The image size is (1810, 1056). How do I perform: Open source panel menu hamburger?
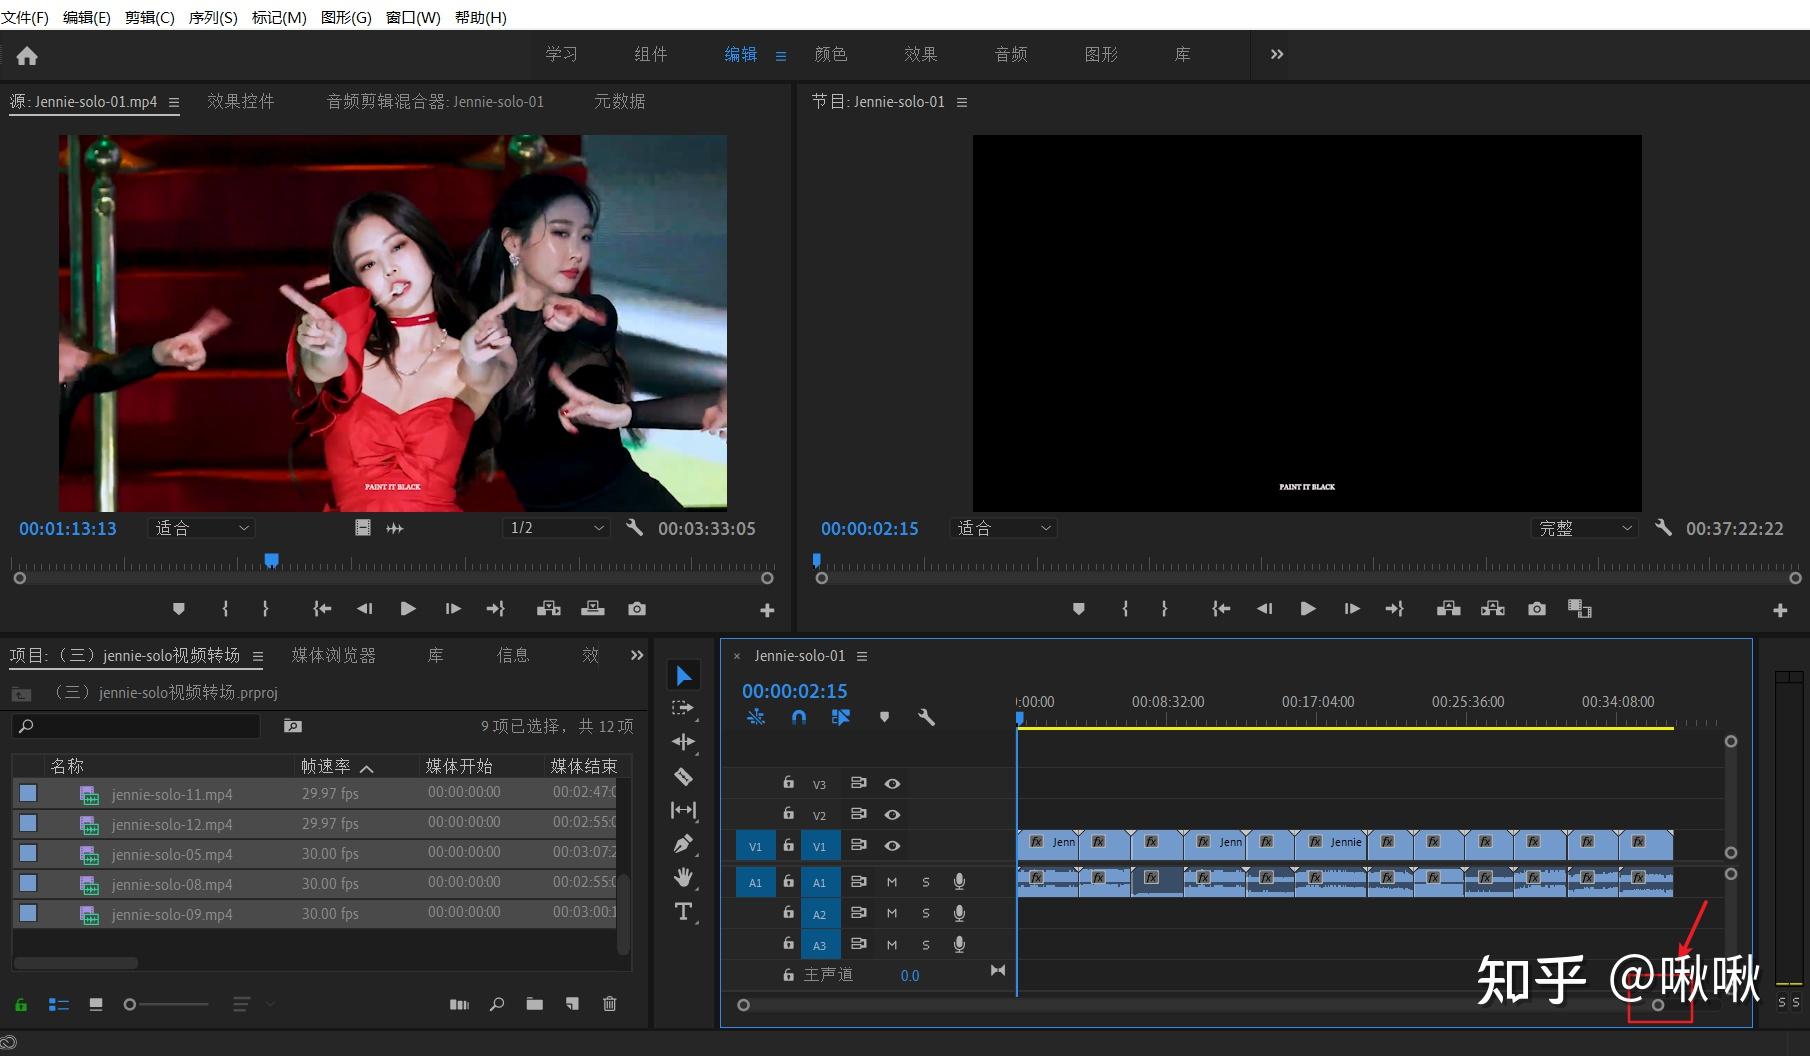(x=174, y=102)
